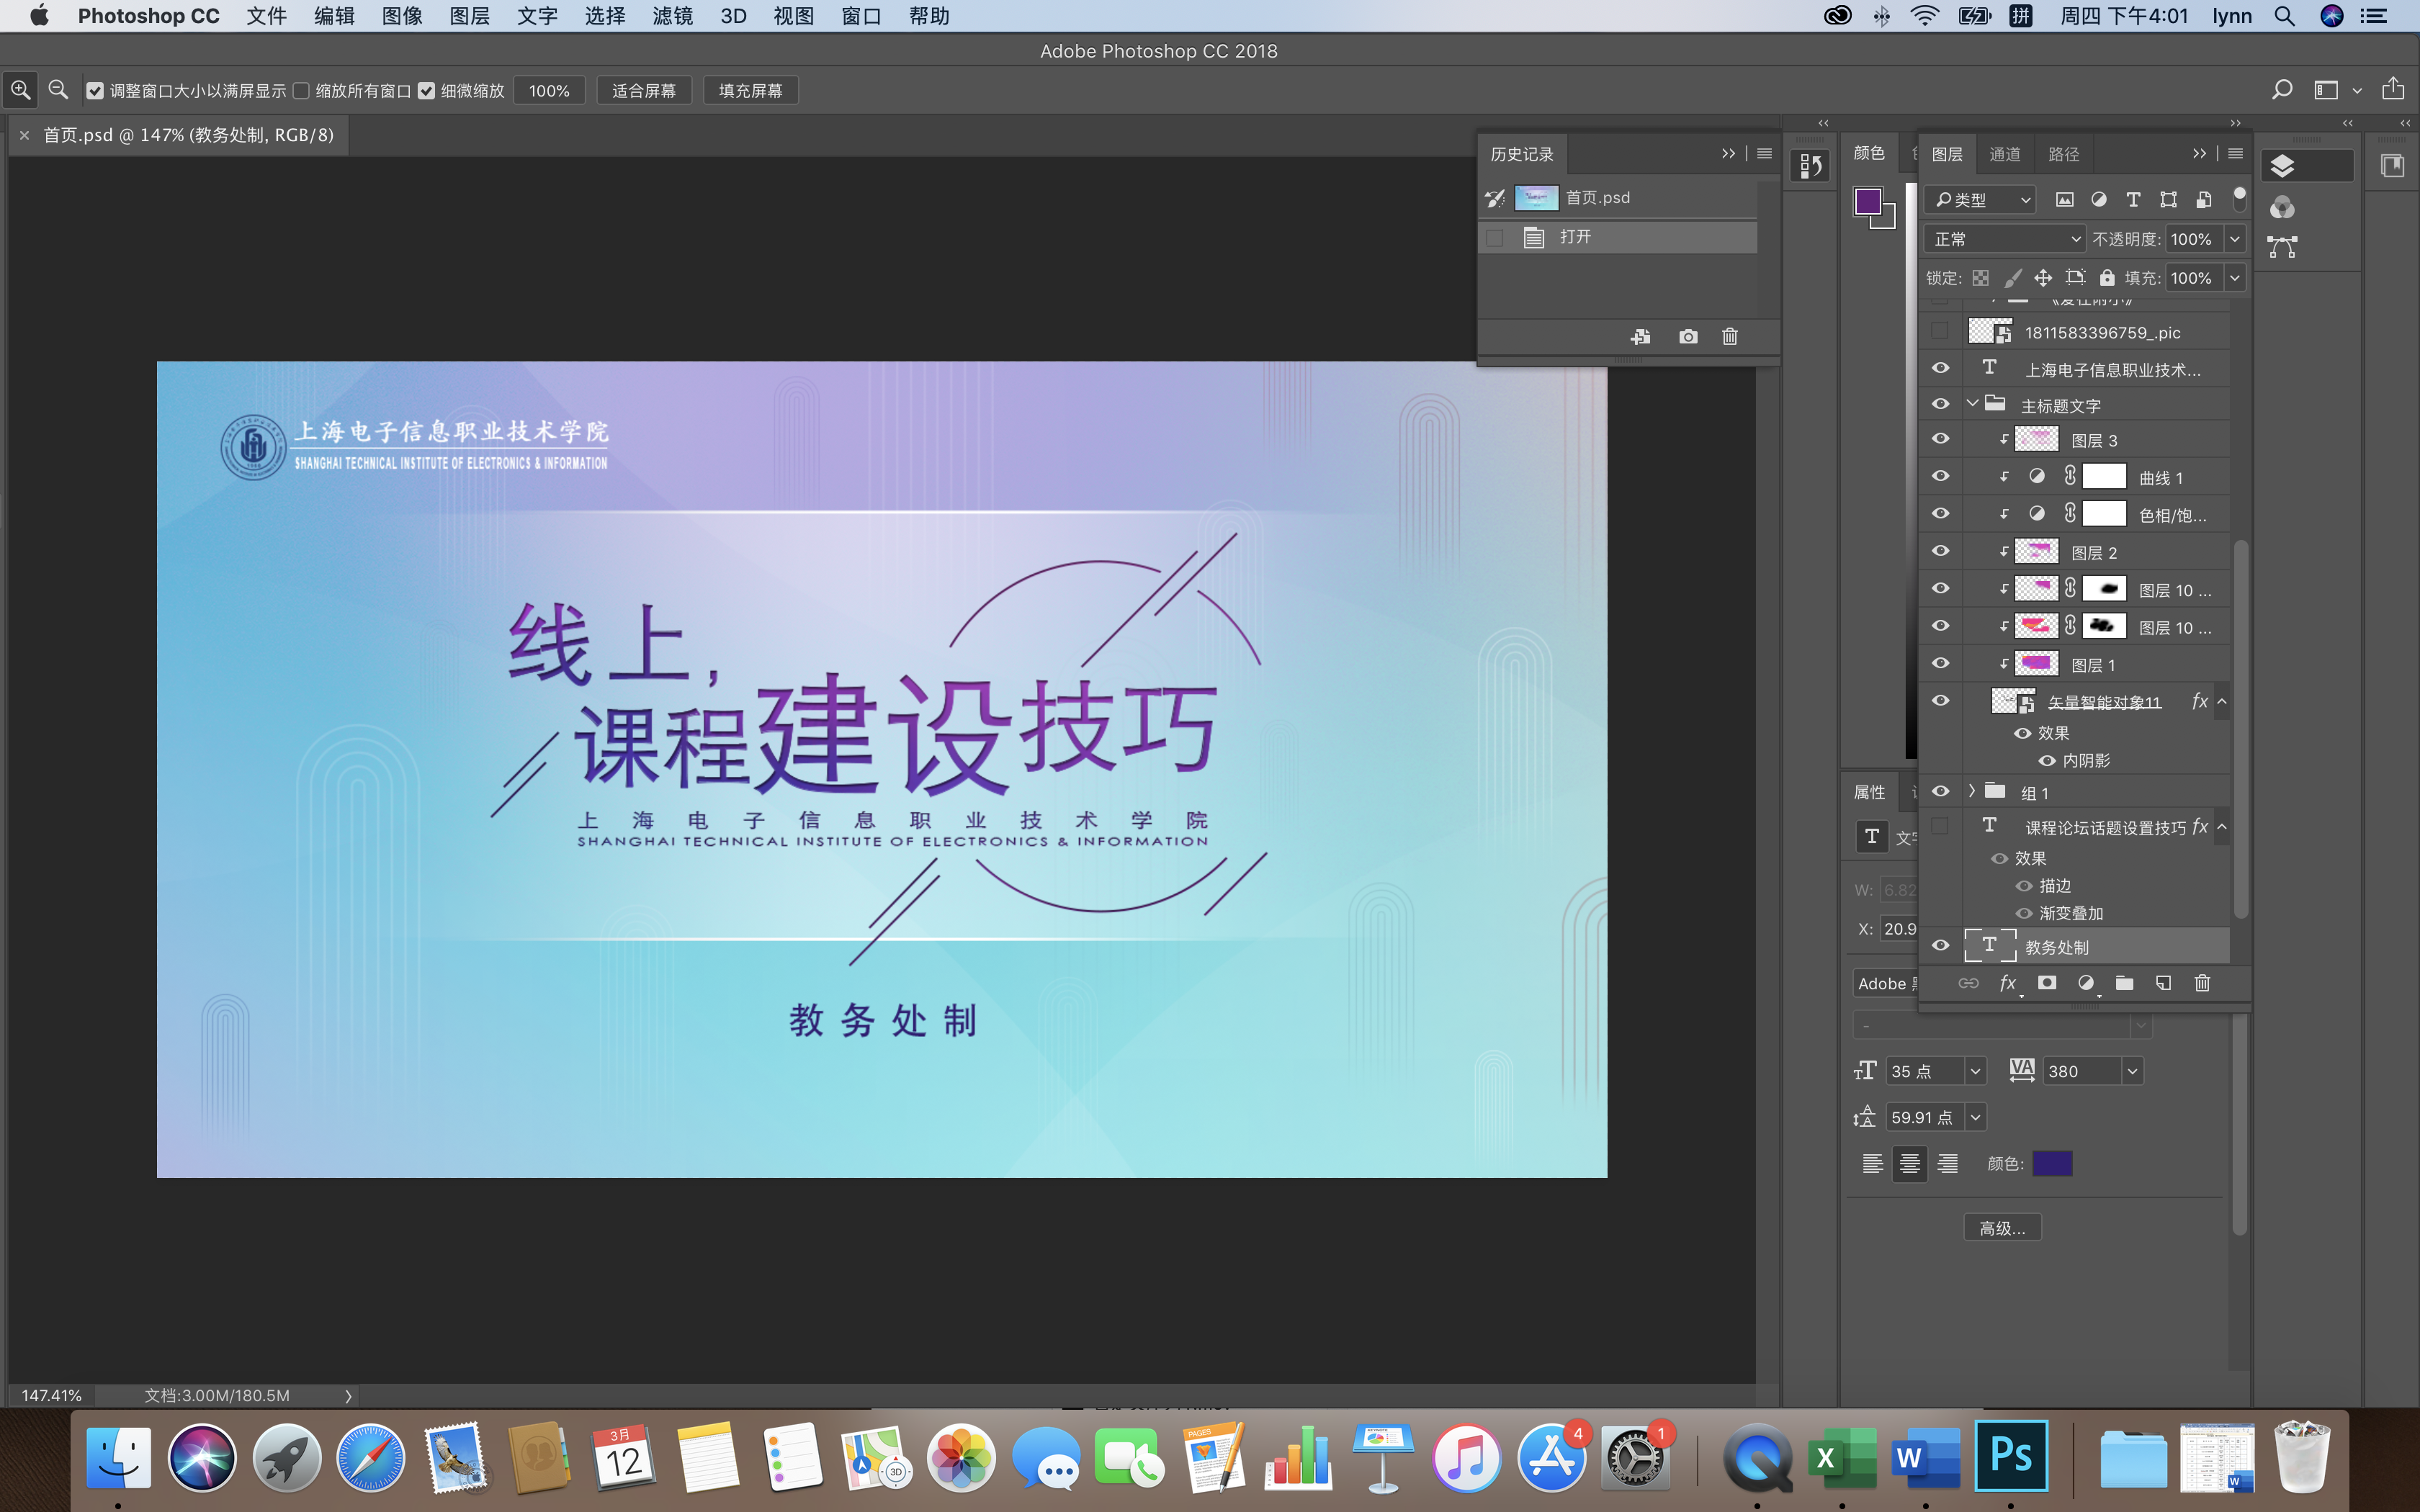Image resolution: width=2420 pixels, height=1512 pixels.
Task: Hide the 图层 3 layer
Action: point(1940,439)
